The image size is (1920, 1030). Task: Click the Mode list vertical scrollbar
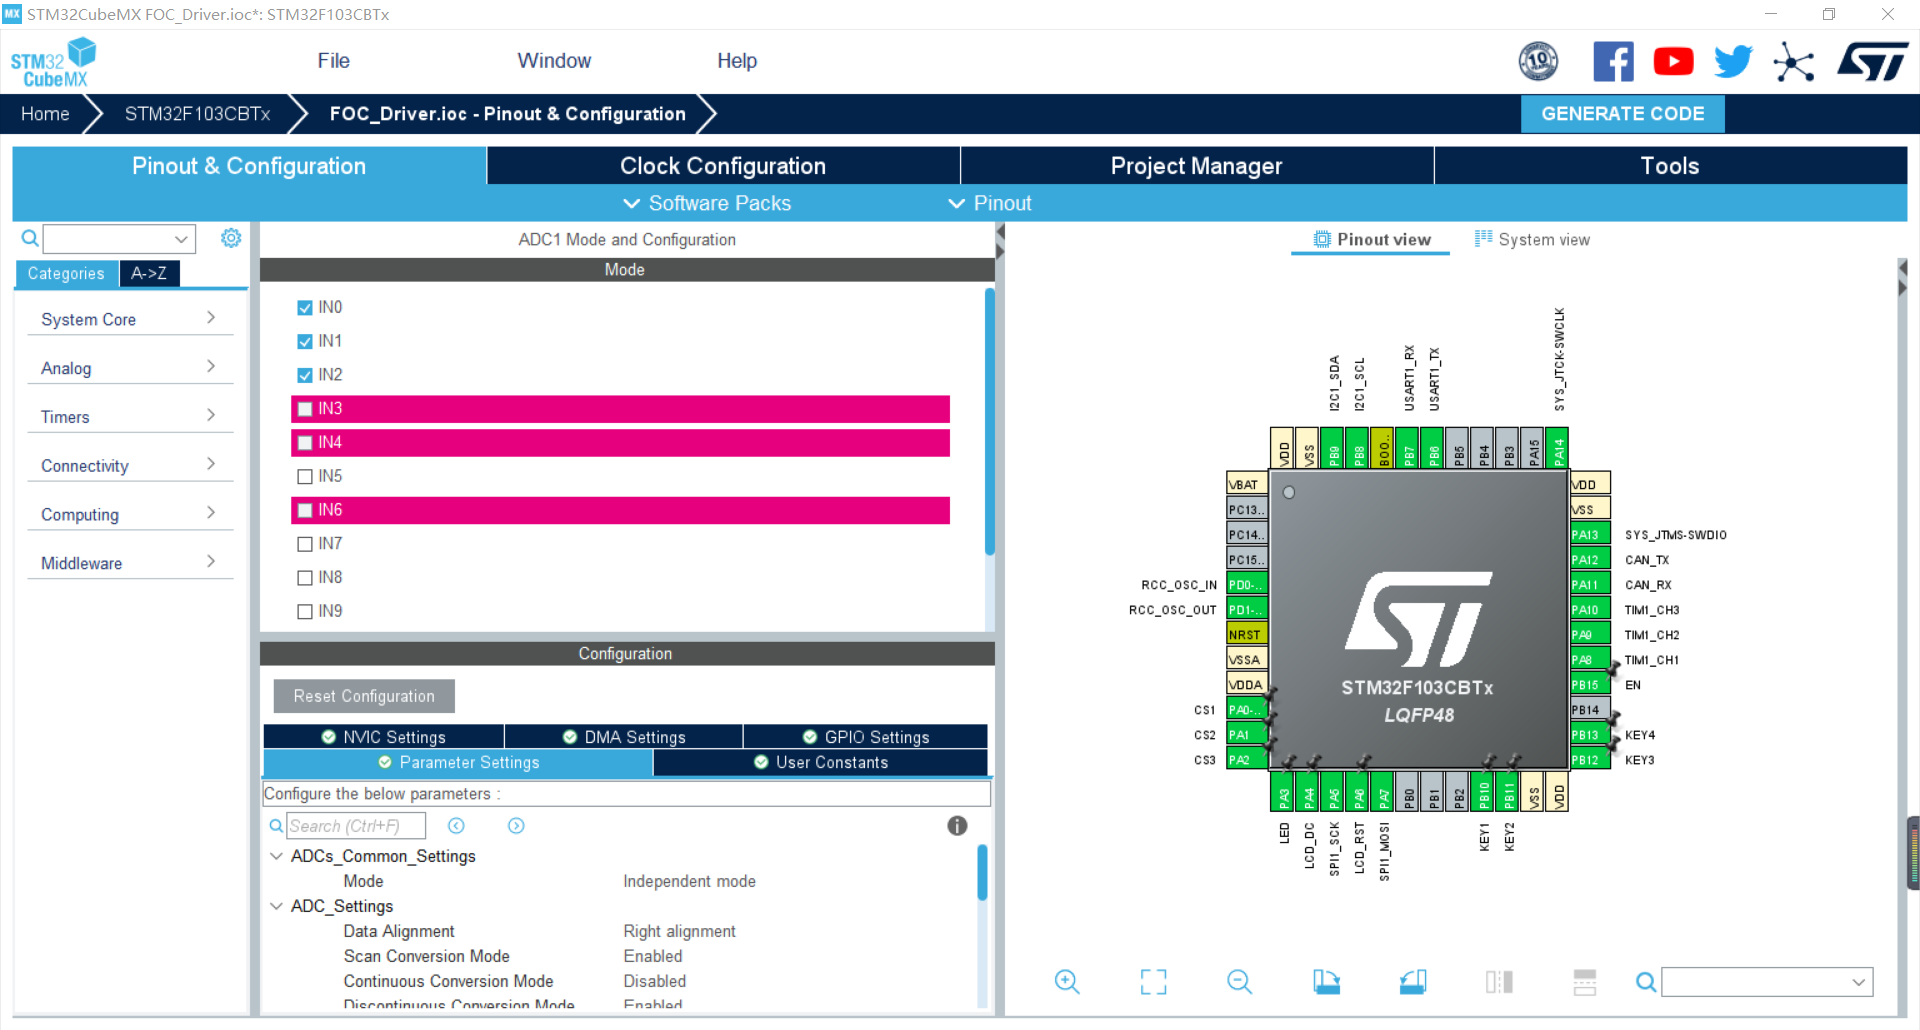(990, 420)
